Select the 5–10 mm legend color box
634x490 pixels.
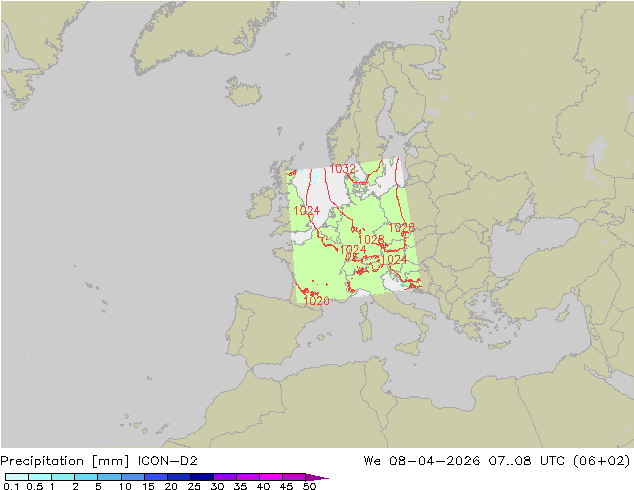click(x=109, y=477)
